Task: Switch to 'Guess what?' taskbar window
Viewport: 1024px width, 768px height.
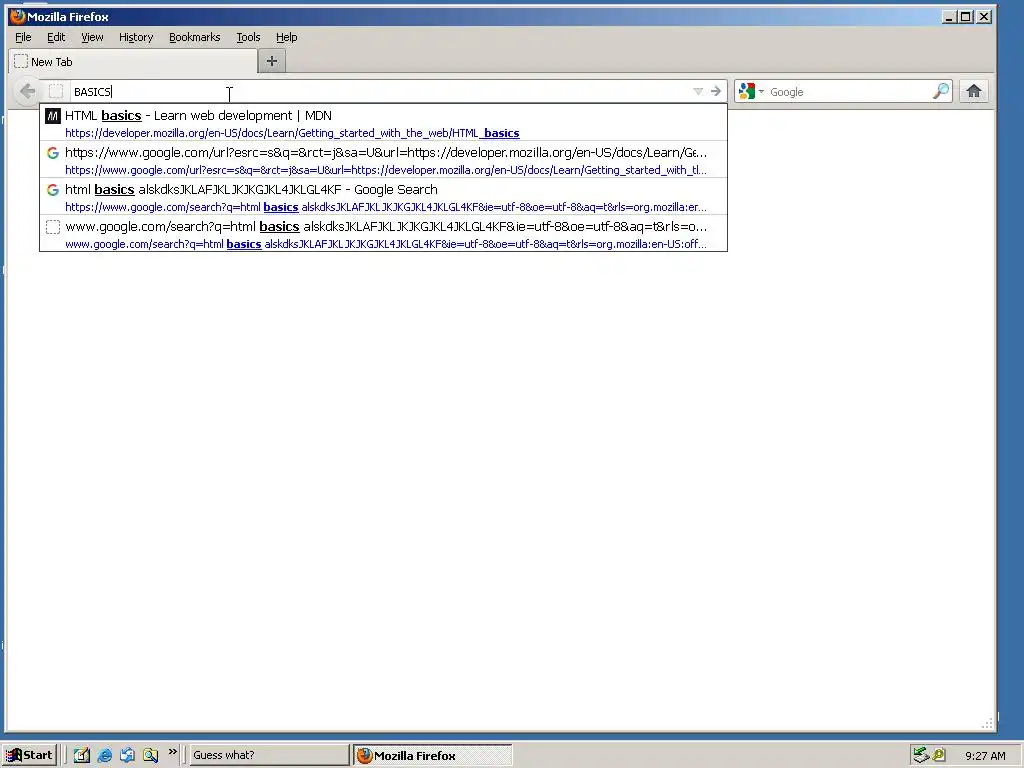Action: pyautogui.click(x=268, y=755)
